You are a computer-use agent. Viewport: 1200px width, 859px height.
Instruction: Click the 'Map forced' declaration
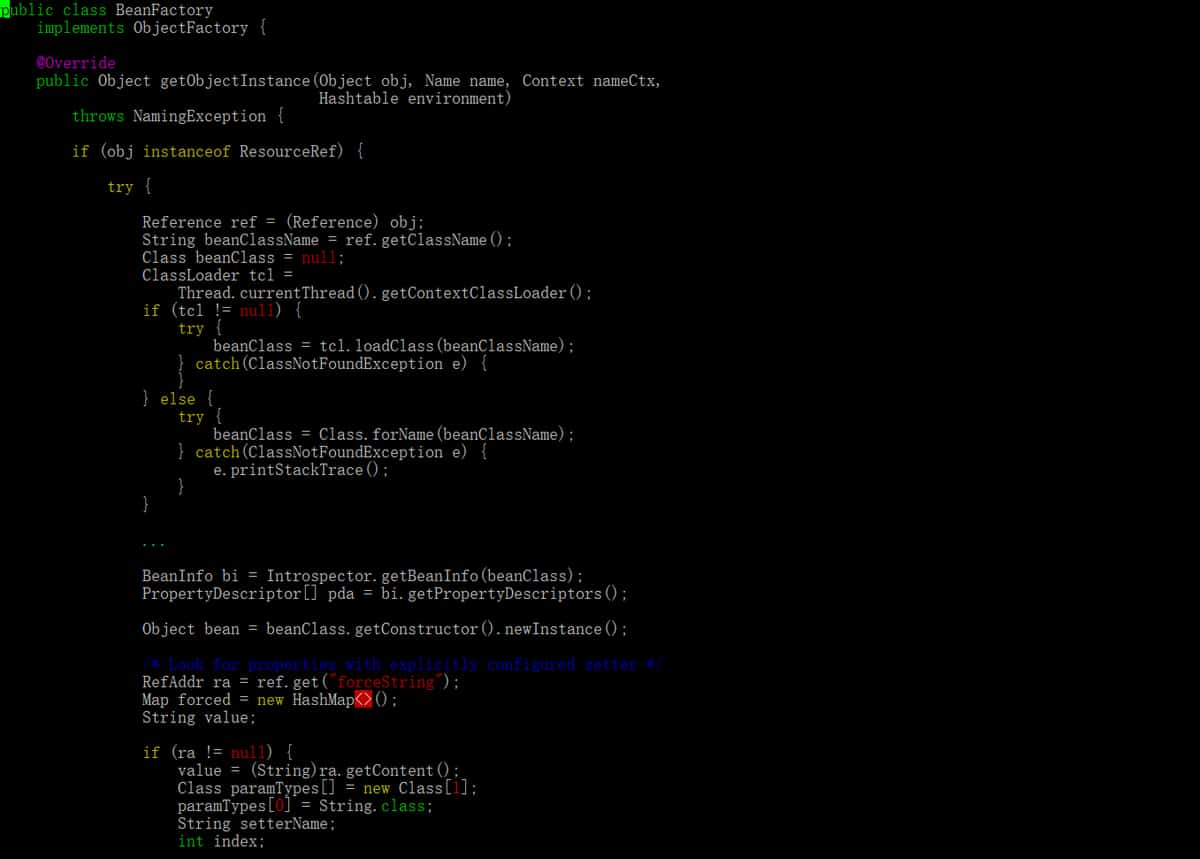coord(270,700)
